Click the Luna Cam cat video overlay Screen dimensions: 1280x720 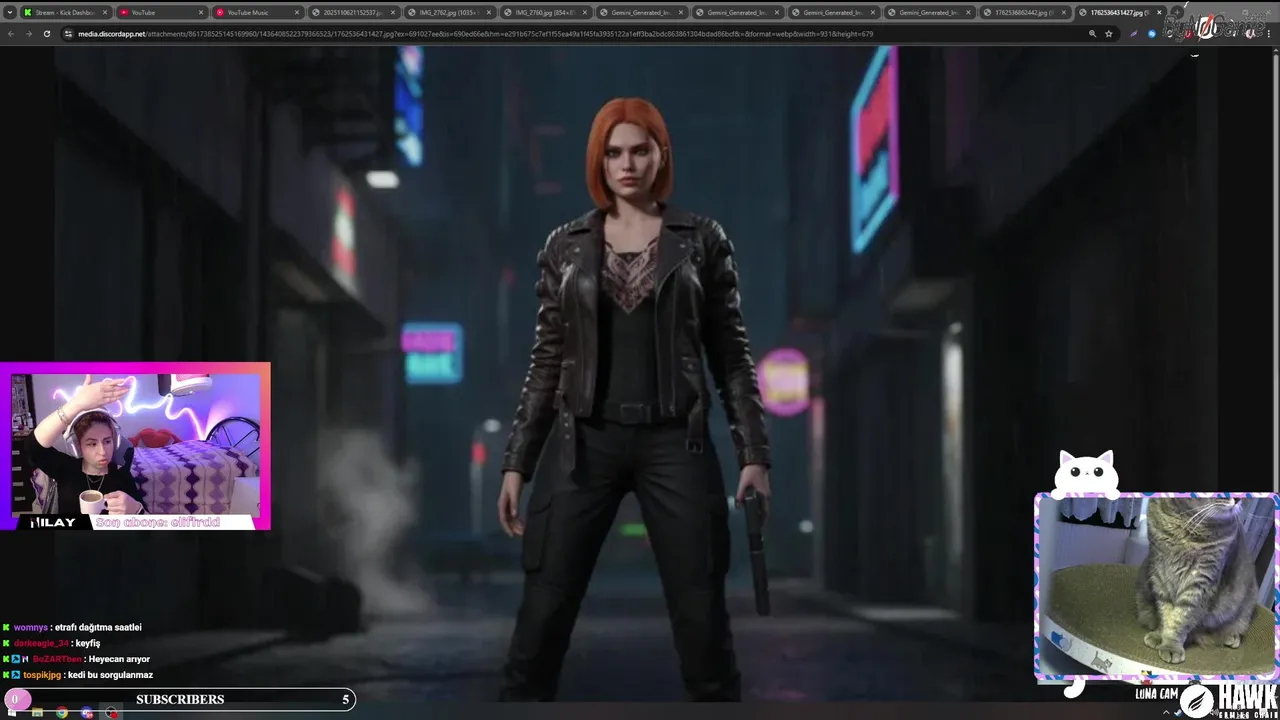pyautogui.click(x=1157, y=586)
